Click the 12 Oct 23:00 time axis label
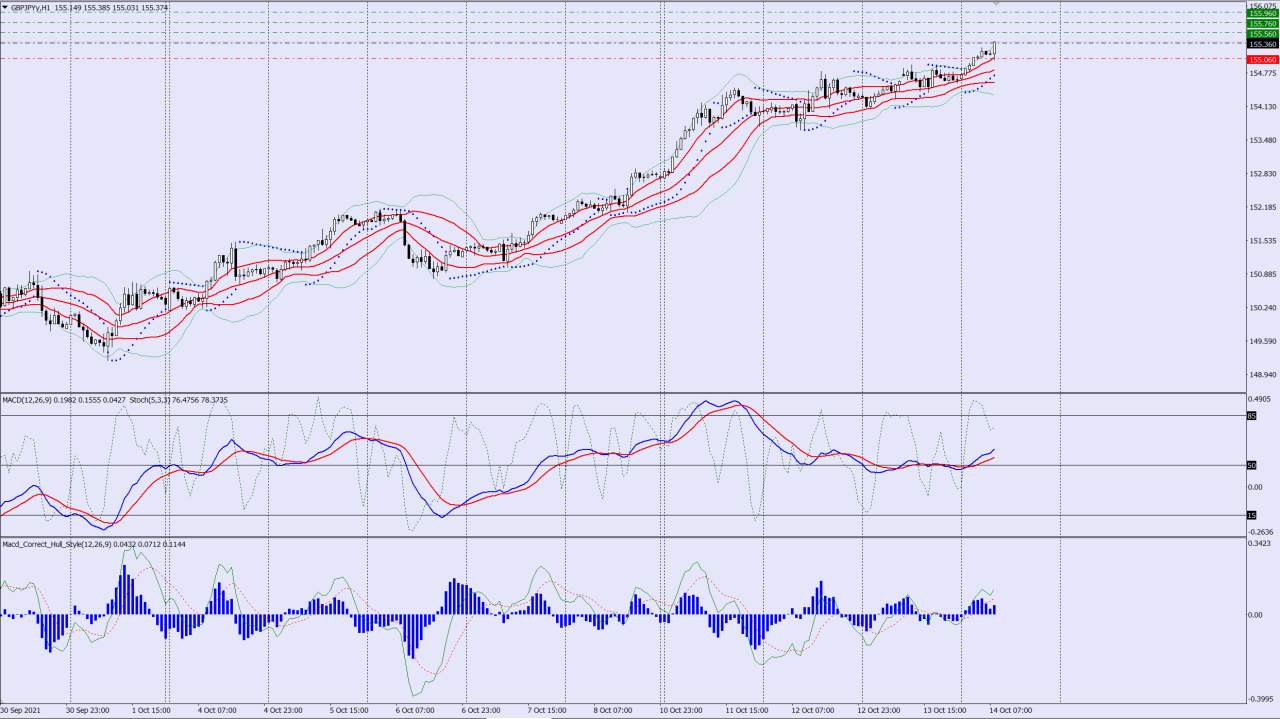The height and width of the screenshot is (719, 1280). (x=879, y=710)
